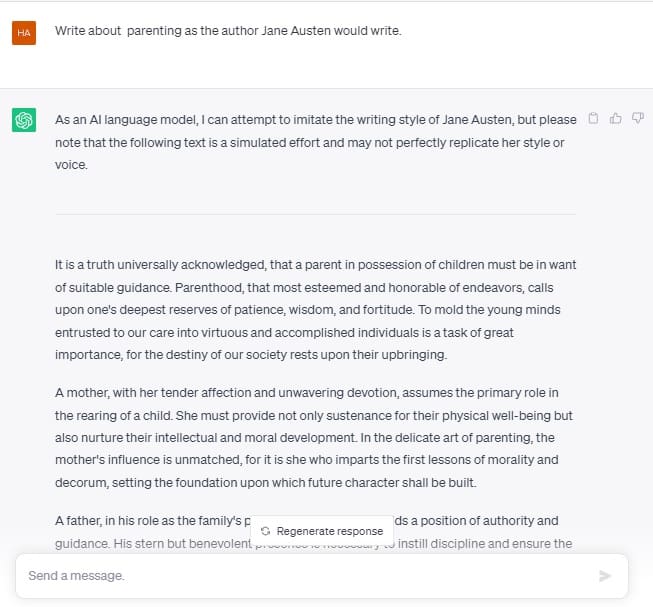The image size is (653, 607).
Task: Give the response a thumbs down
Action: [638, 119]
